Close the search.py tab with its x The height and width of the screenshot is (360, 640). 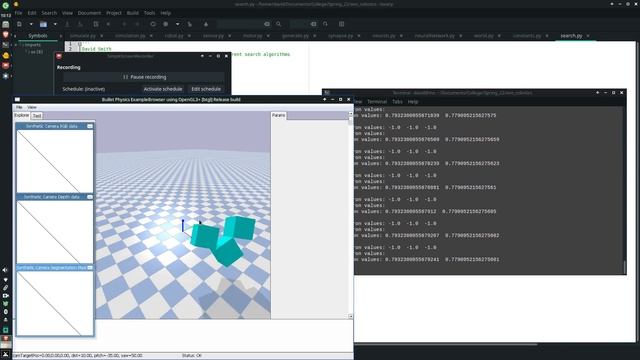[588, 36]
